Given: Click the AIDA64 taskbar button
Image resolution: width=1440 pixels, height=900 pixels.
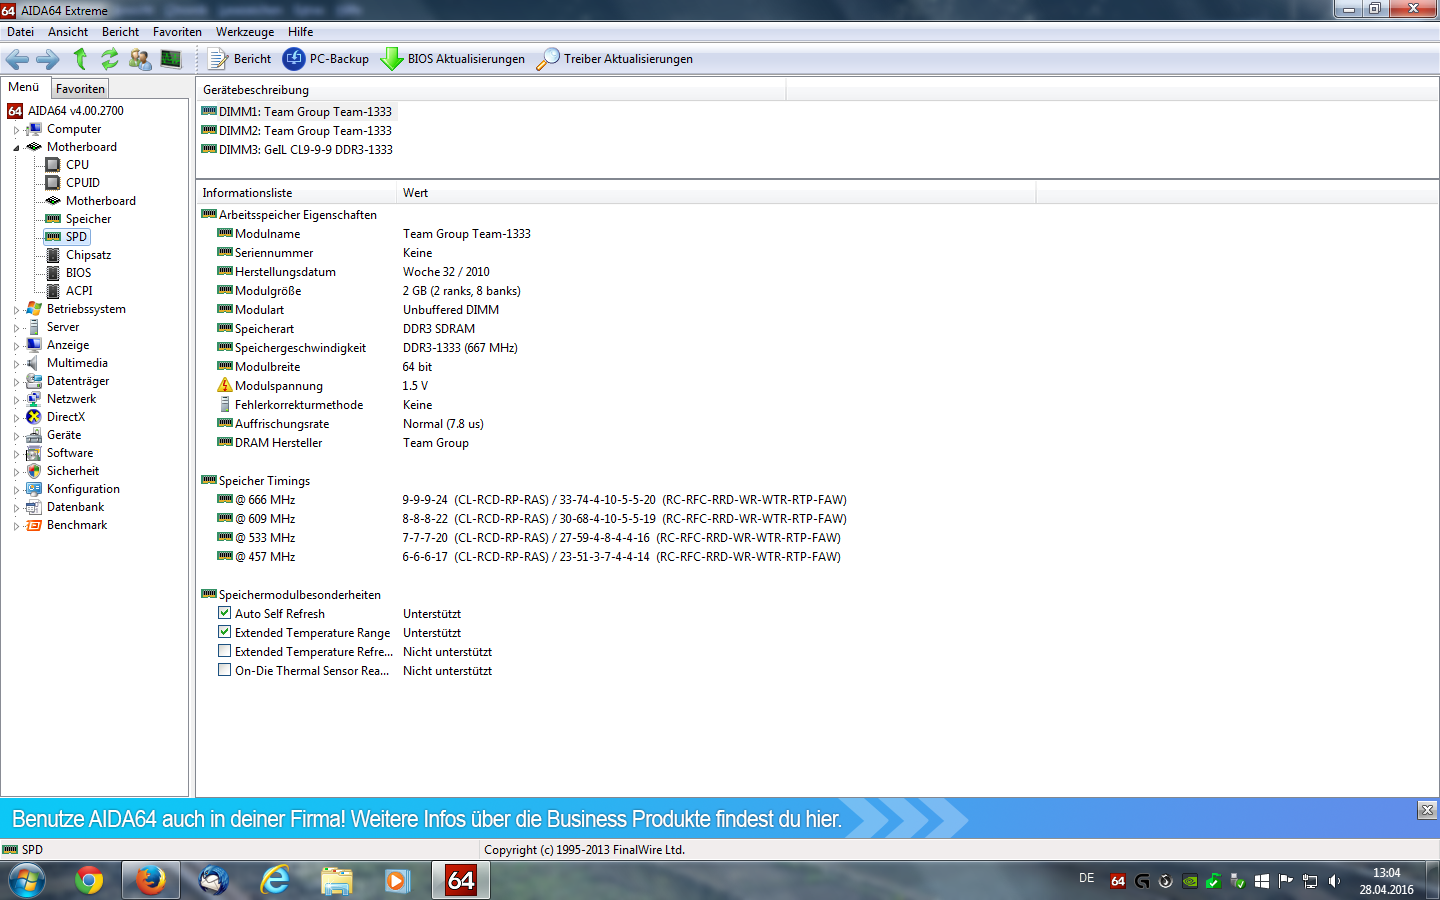Looking at the screenshot, I should 461,880.
